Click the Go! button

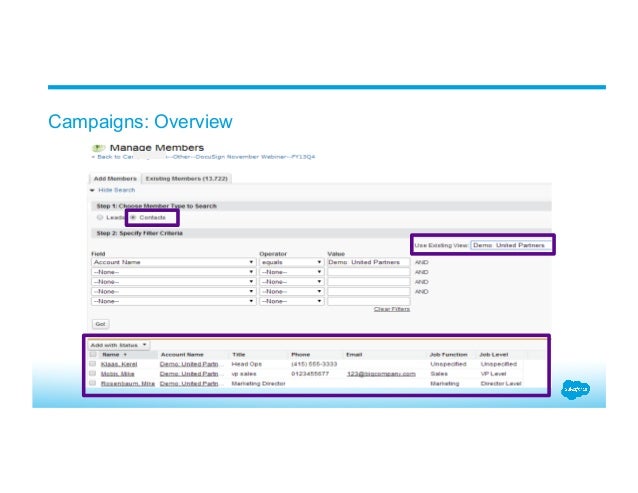[x=101, y=324]
